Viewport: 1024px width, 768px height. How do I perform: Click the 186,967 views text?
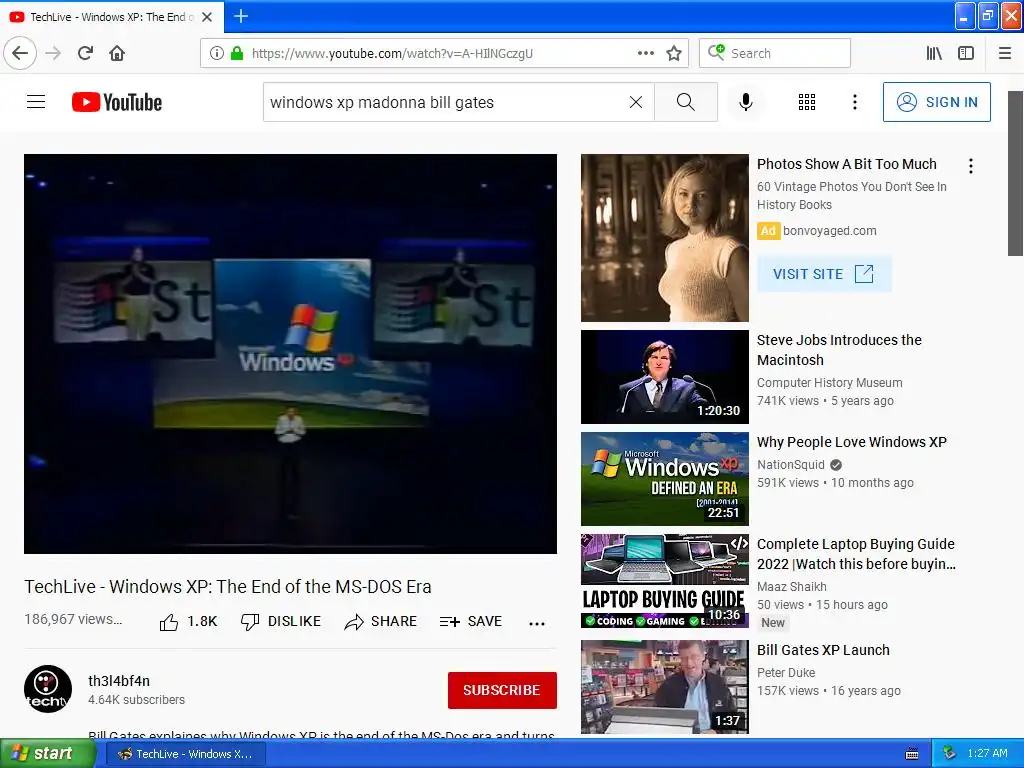[x=73, y=619]
